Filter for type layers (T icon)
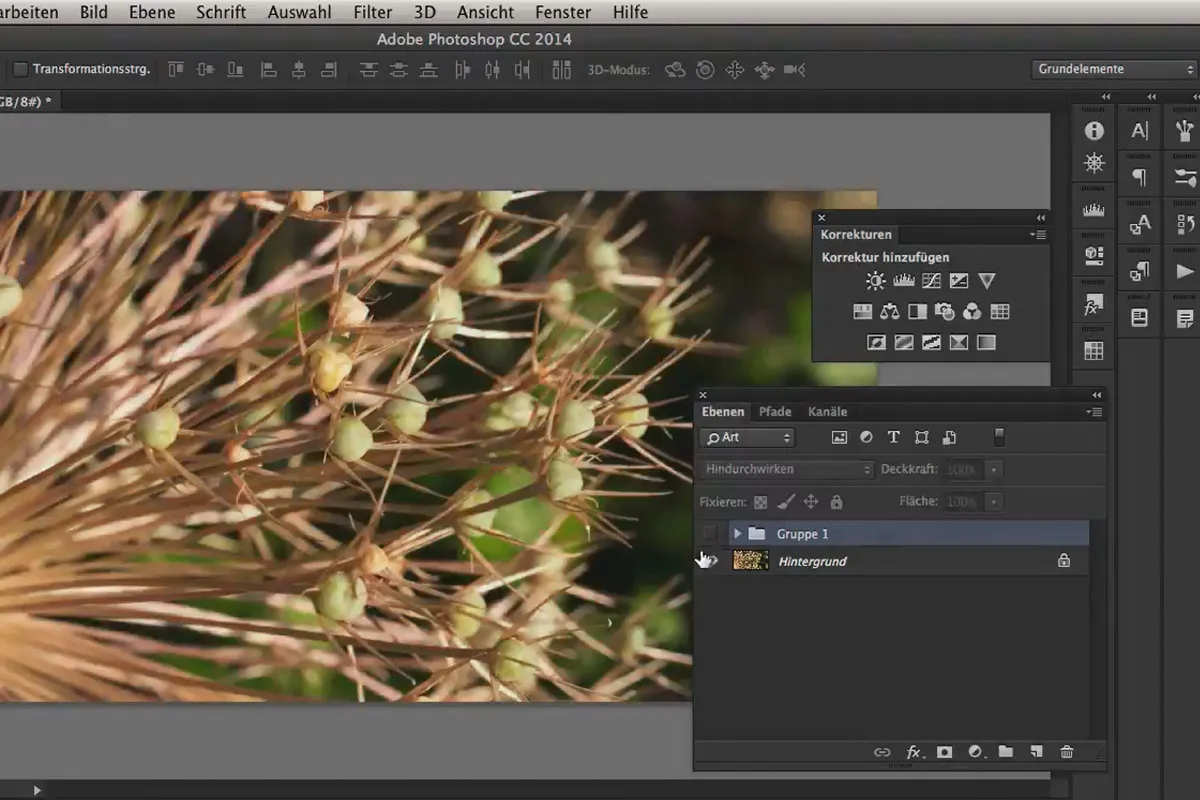 [894, 437]
